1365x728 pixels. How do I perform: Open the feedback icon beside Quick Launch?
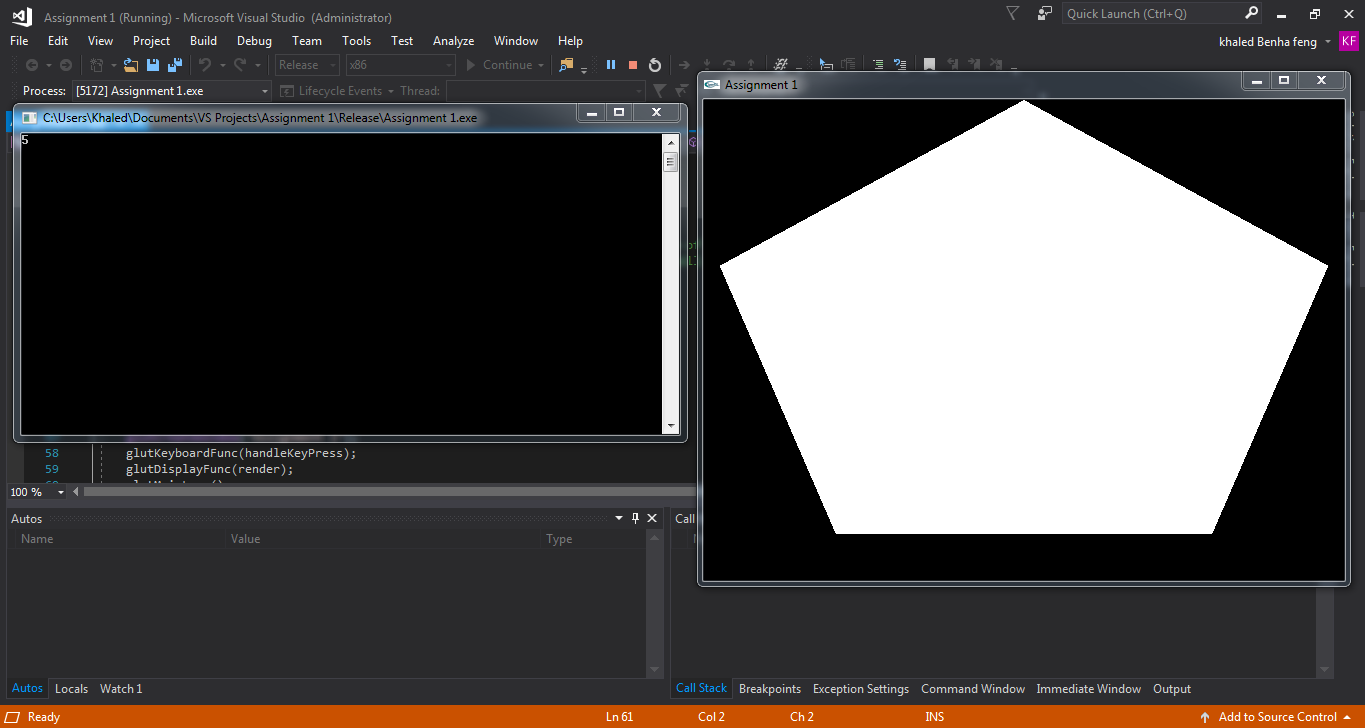point(1045,14)
